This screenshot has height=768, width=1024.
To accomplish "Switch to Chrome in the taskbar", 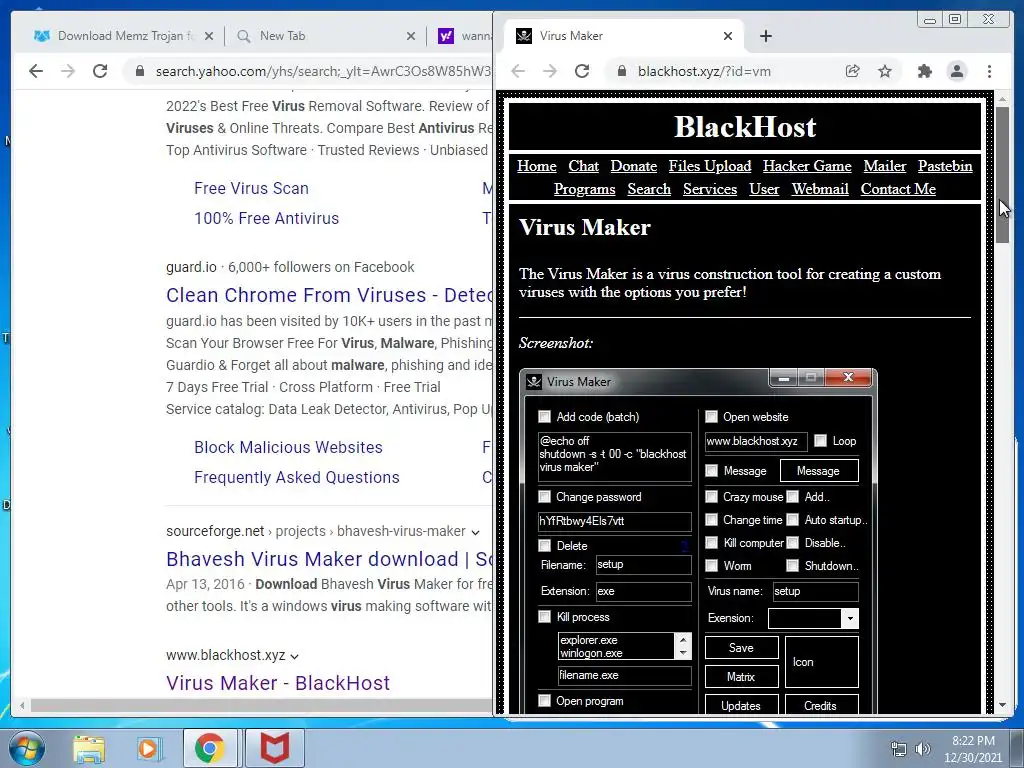I will (x=210, y=748).
